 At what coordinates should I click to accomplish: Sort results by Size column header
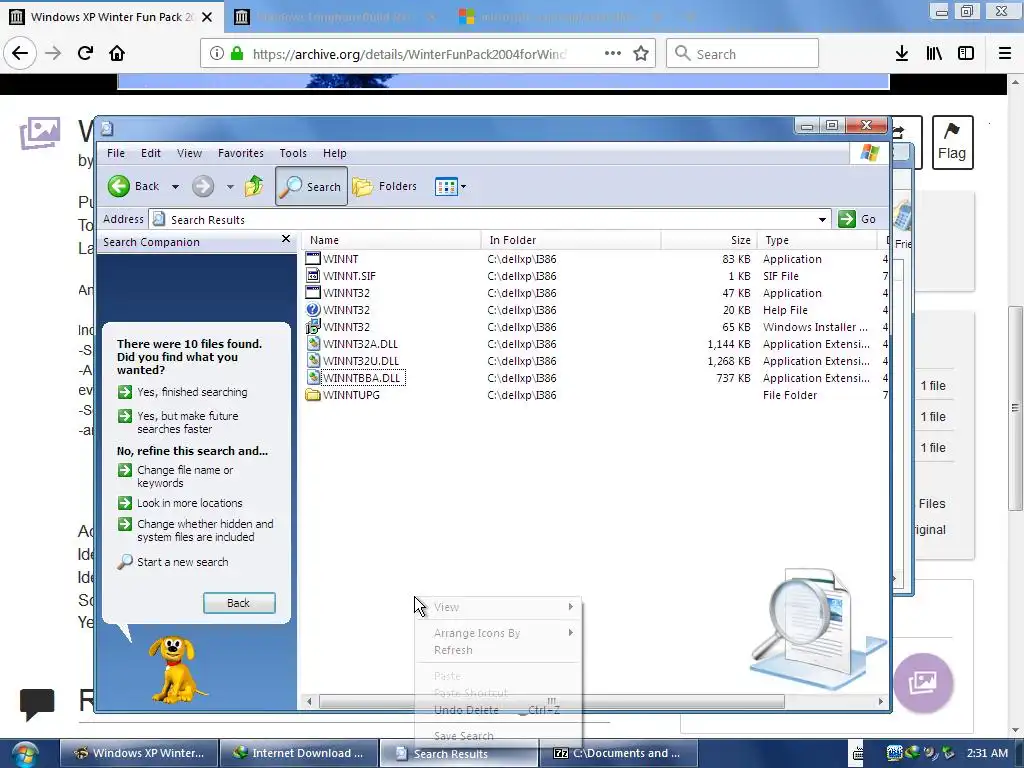click(x=710, y=240)
